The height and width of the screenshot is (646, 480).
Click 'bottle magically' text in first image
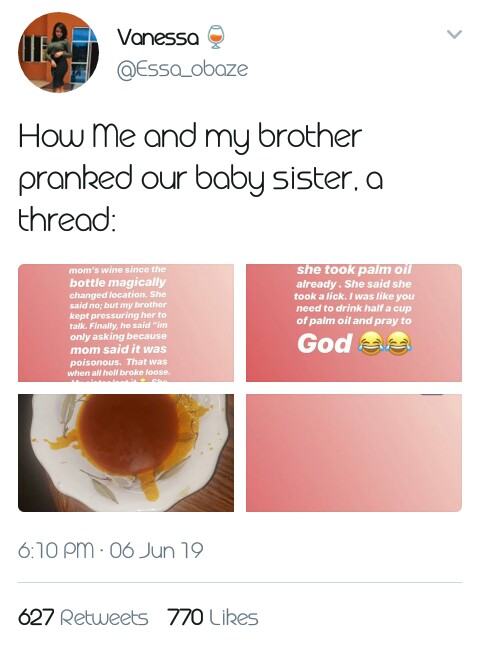click(x=117, y=283)
